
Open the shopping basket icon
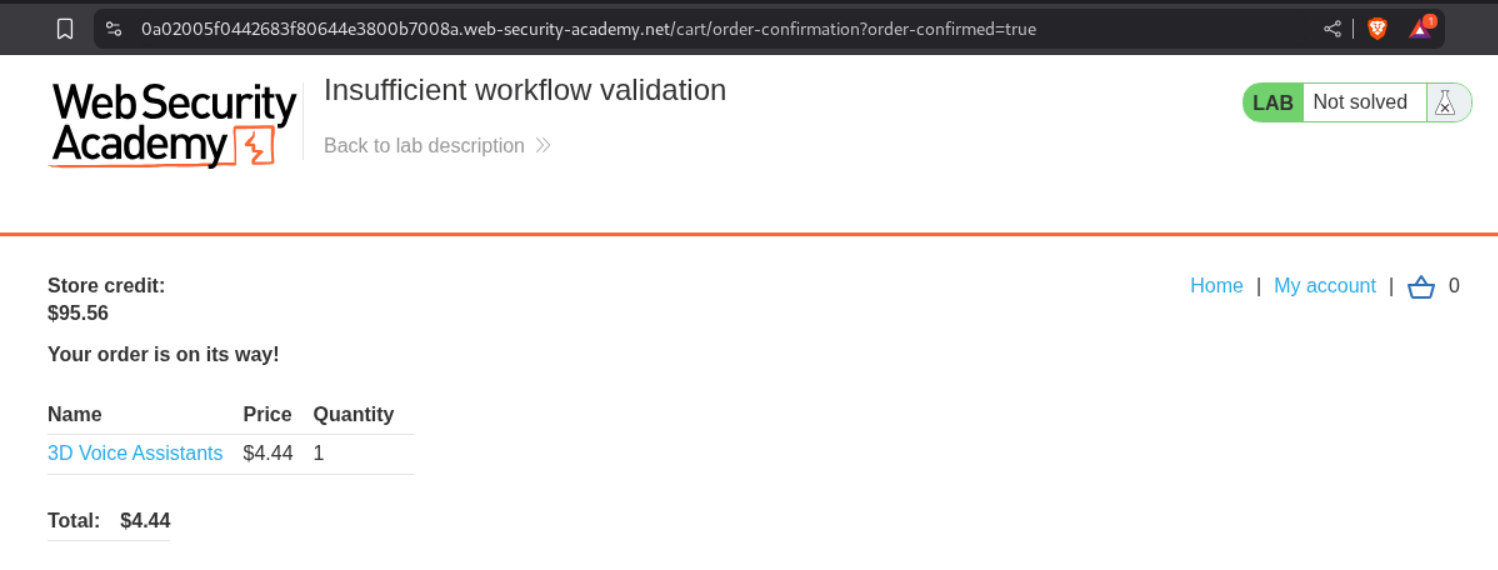(1421, 287)
